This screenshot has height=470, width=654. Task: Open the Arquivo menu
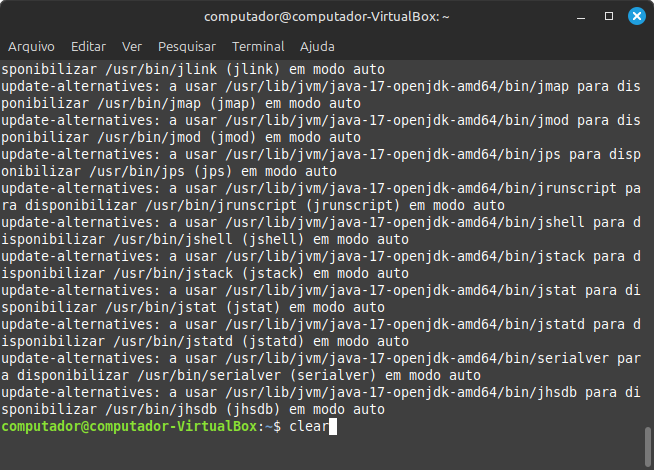(x=31, y=47)
